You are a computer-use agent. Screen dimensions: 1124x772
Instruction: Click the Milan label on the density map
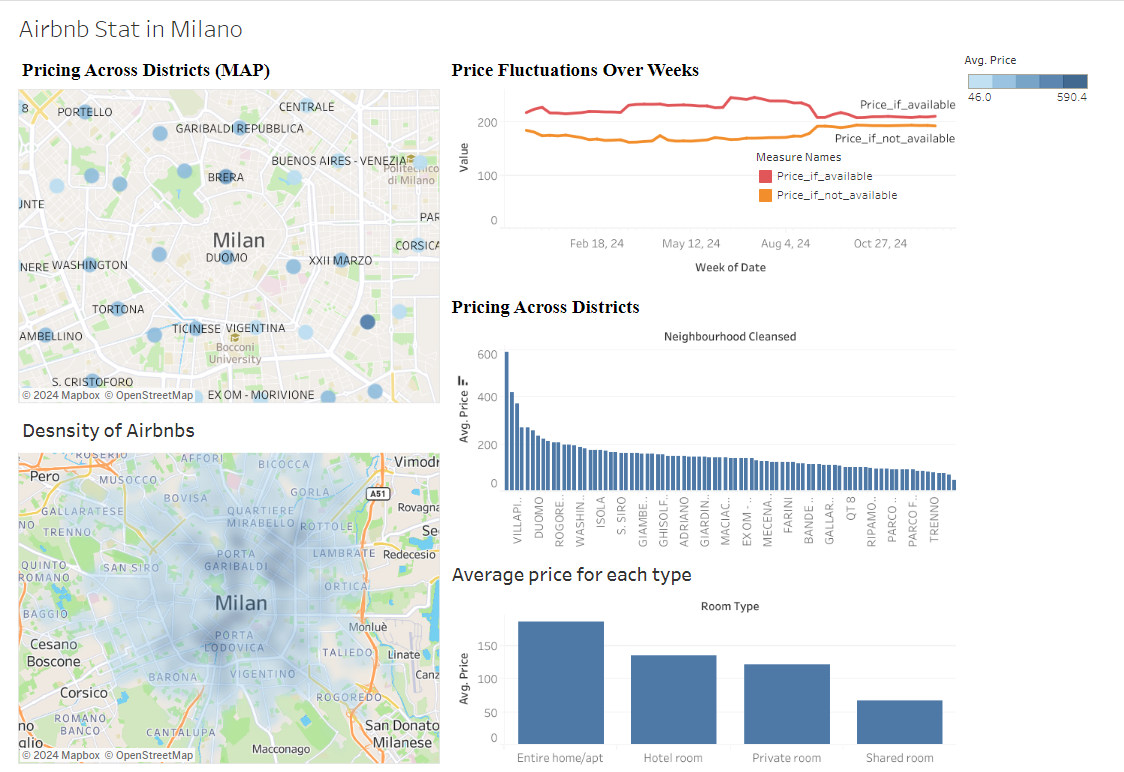(241, 604)
